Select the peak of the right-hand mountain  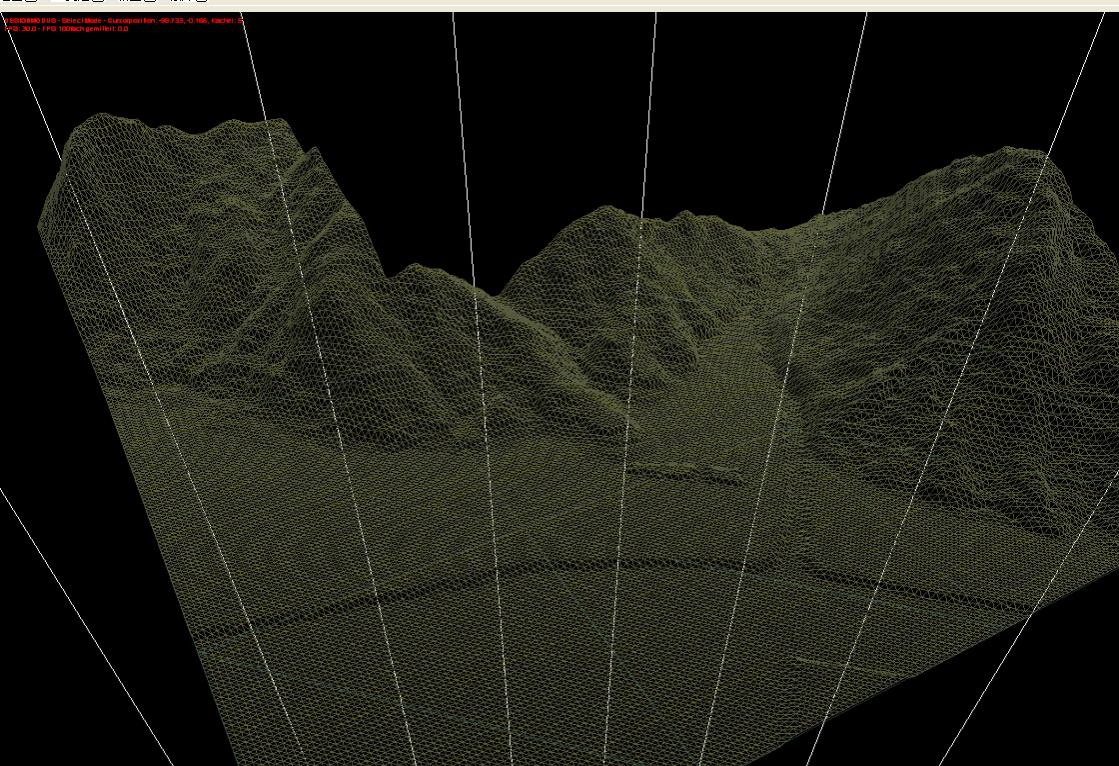(x=1010, y=153)
